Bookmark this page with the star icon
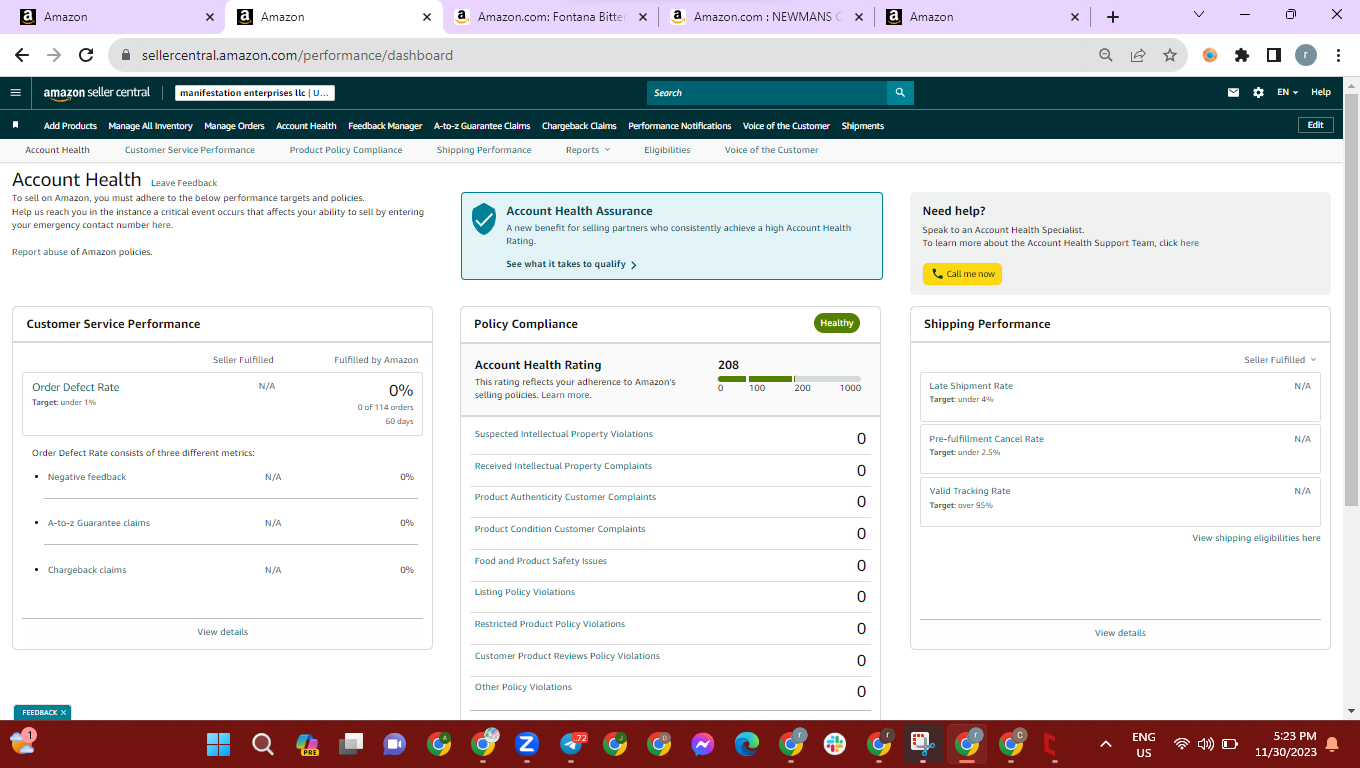The height and width of the screenshot is (768, 1360). point(1170,56)
